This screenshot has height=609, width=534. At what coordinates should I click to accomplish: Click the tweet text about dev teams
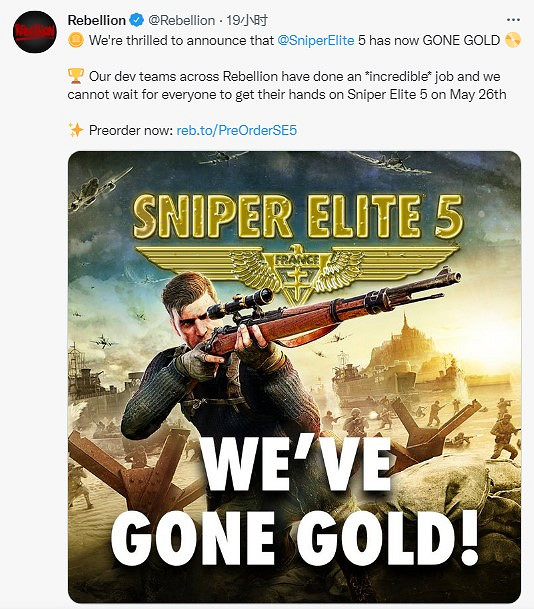point(287,85)
